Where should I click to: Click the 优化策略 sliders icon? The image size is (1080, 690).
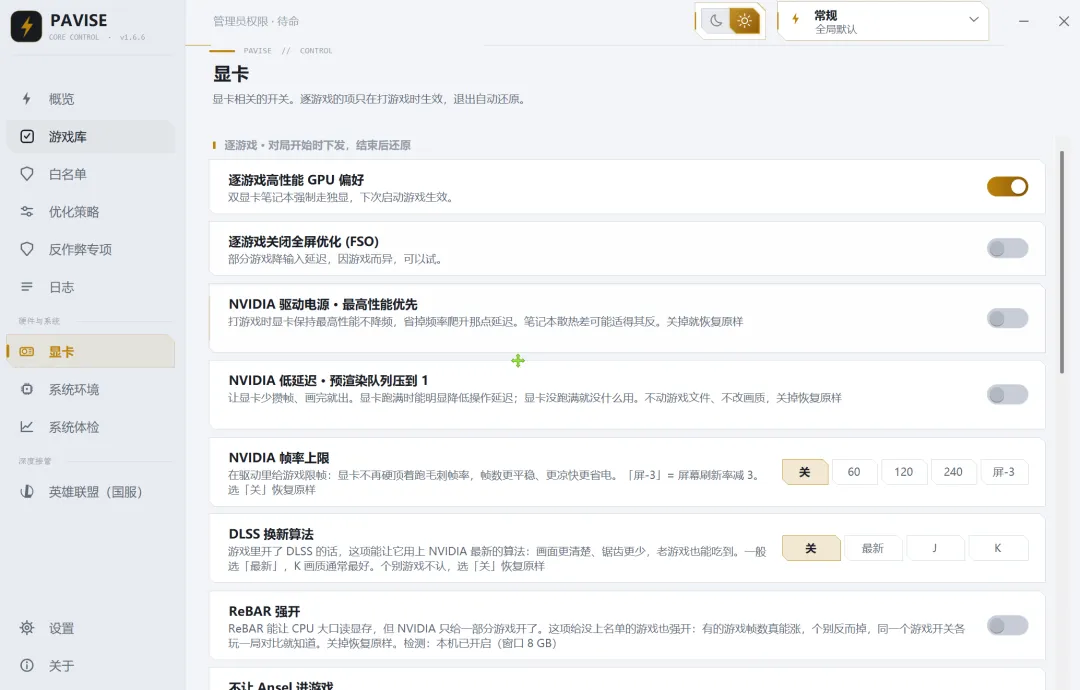pos(27,211)
